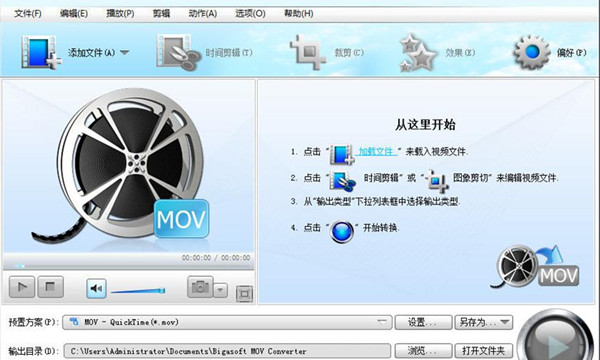Click the stop button in preview controls

51,287
